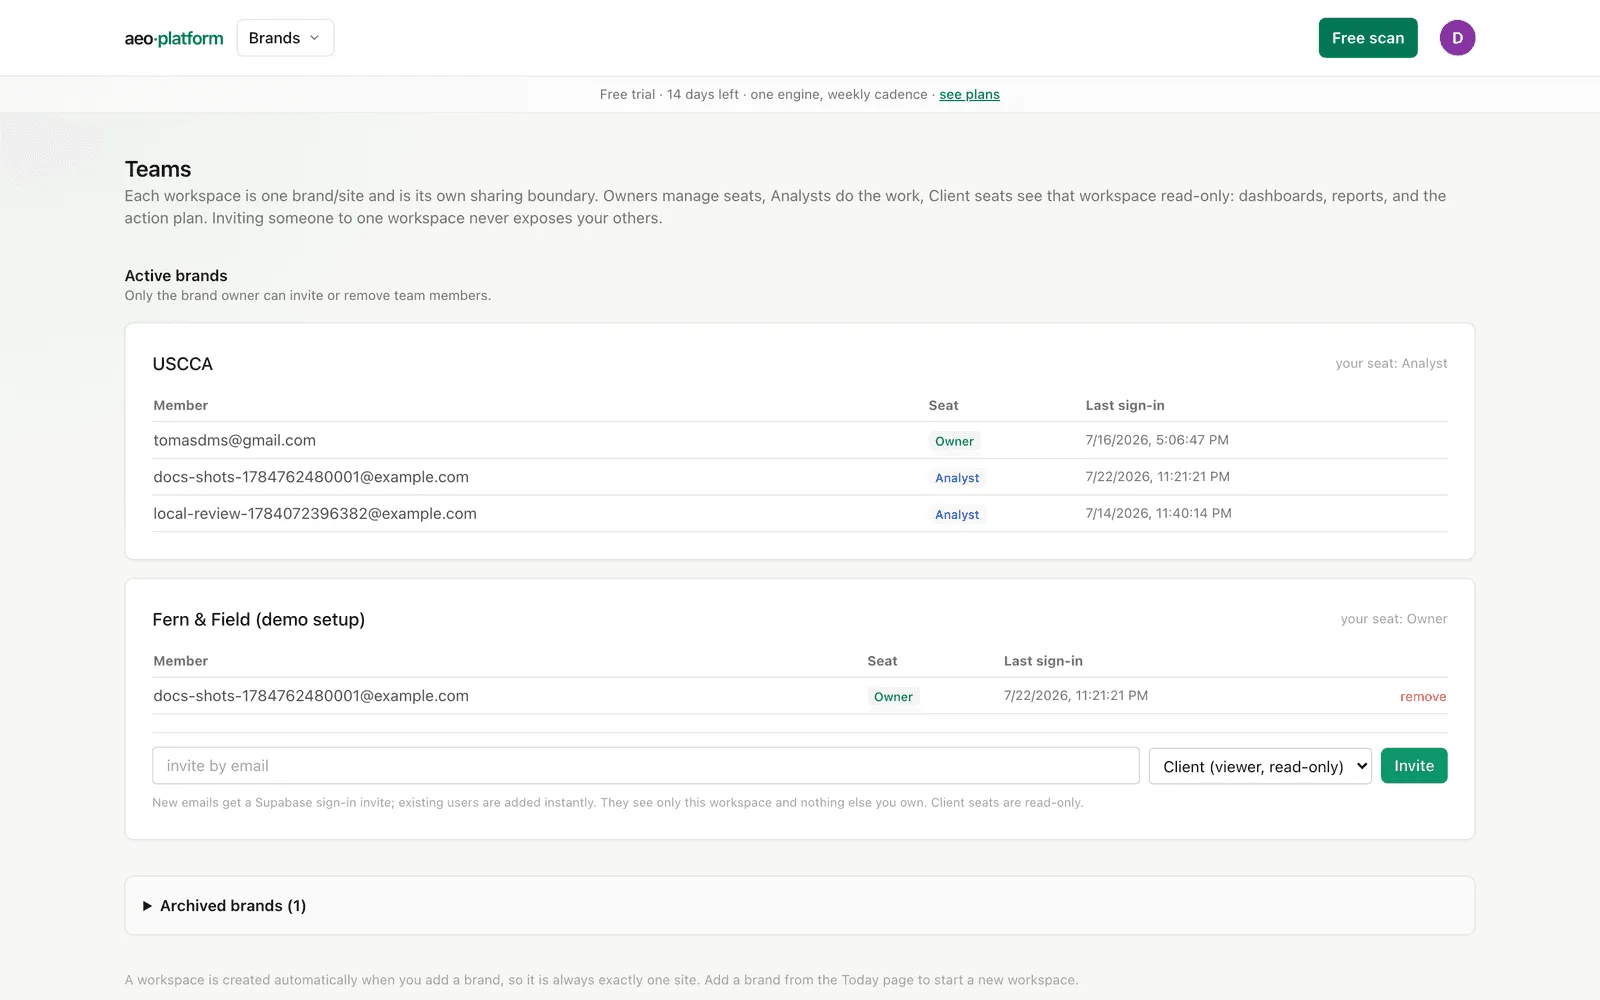Image resolution: width=1600 pixels, height=1000 pixels.
Task: Click the Invite button
Action: (1414, 766)
